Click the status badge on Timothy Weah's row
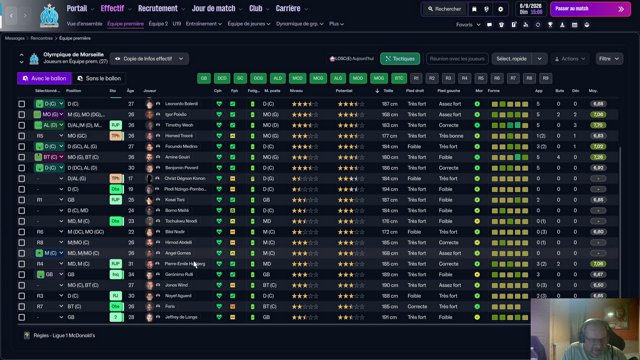 [x=116, y=125]
